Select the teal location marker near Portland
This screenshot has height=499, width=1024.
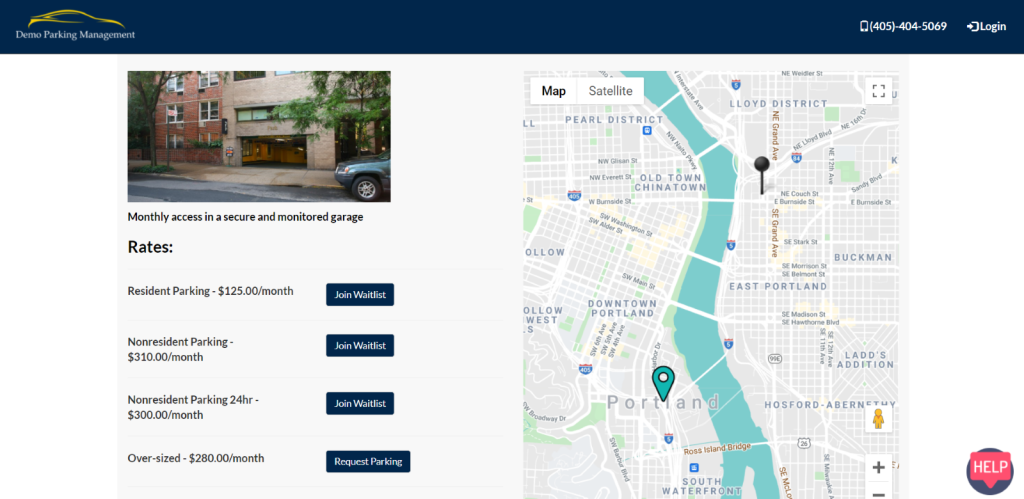coord(663,382)
